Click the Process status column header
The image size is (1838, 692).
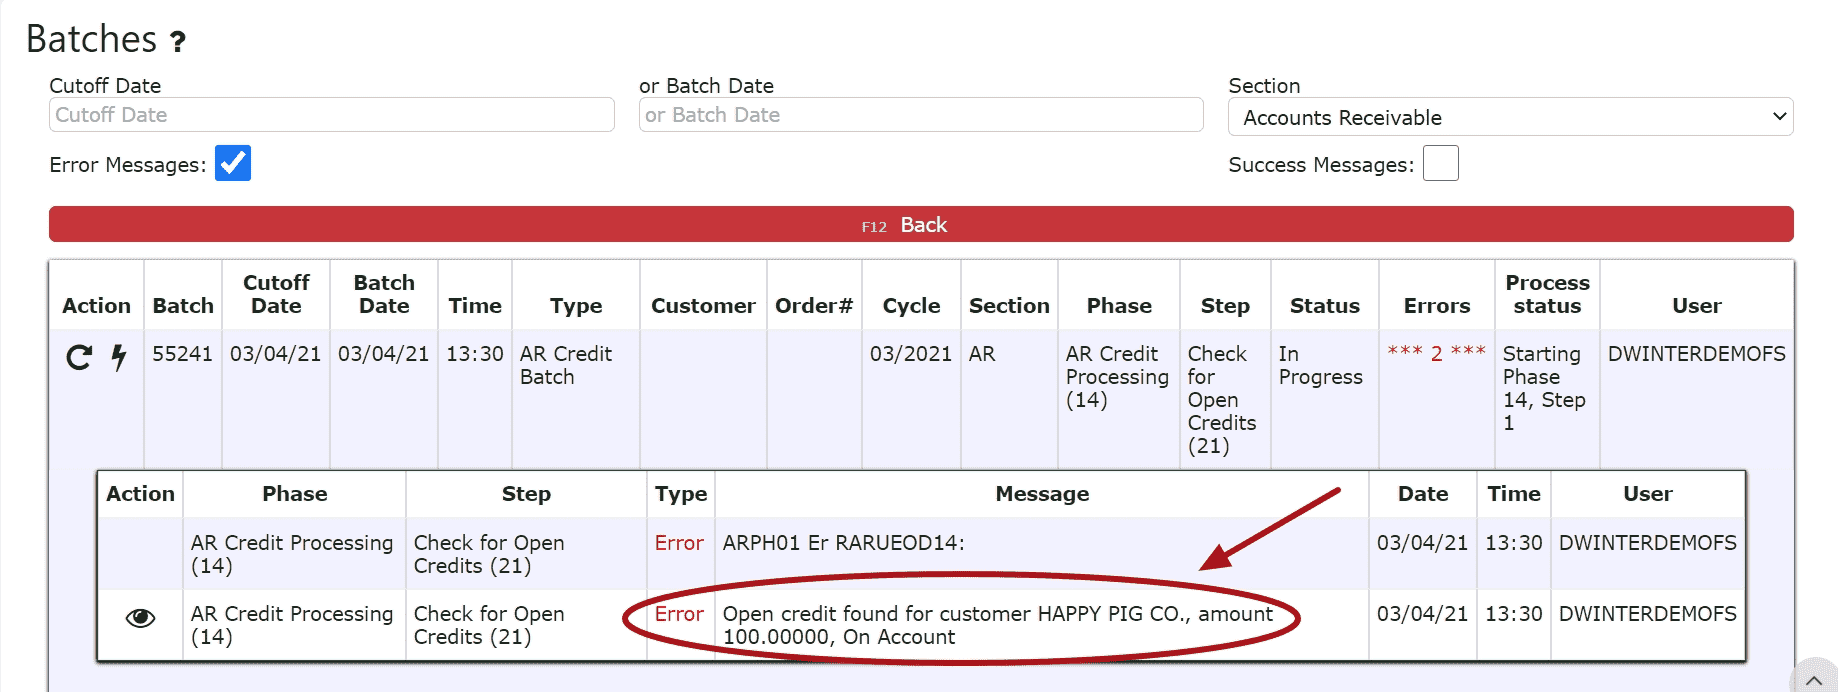click(x=1547, y=295)
